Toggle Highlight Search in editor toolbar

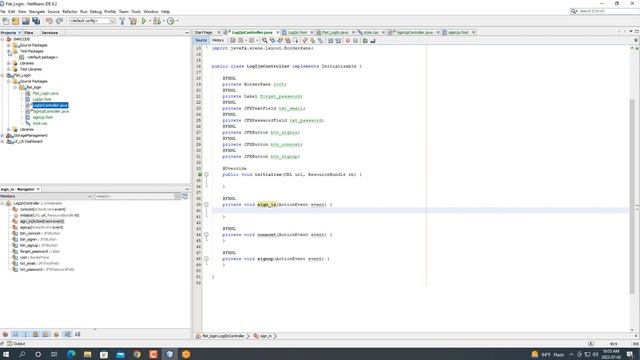click(288, 40)
